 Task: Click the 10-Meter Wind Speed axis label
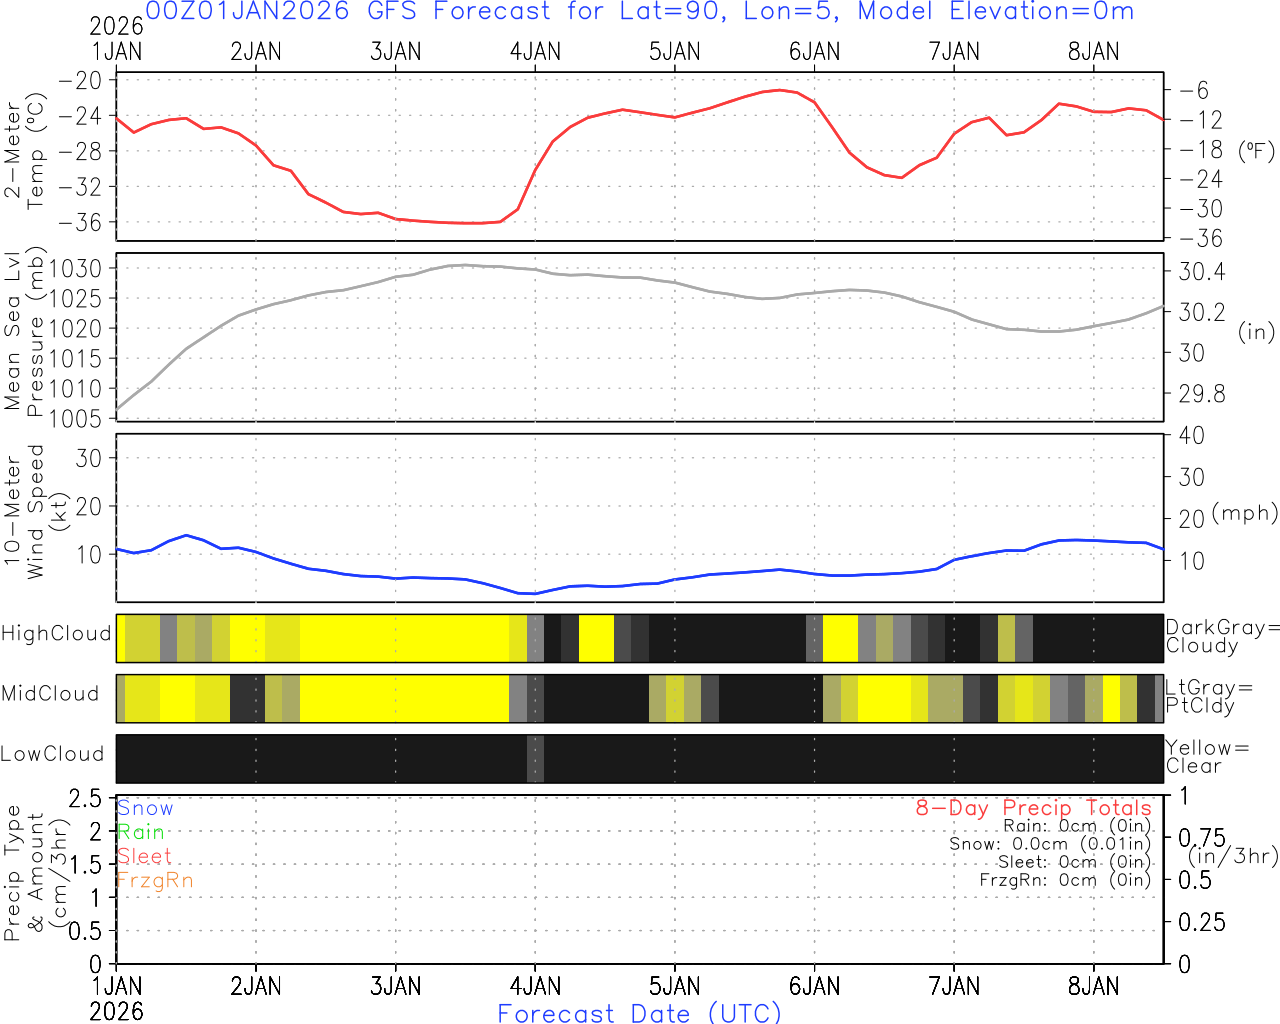25,512
